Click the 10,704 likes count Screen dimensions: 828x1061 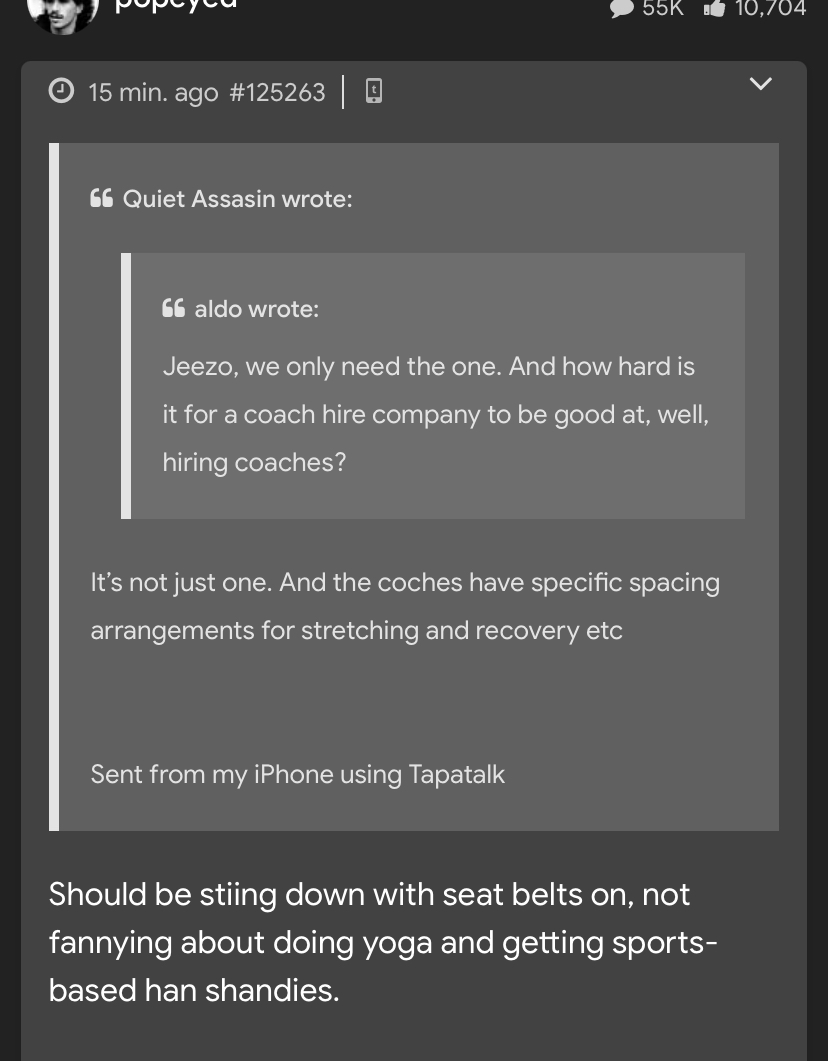pos(770,8)
